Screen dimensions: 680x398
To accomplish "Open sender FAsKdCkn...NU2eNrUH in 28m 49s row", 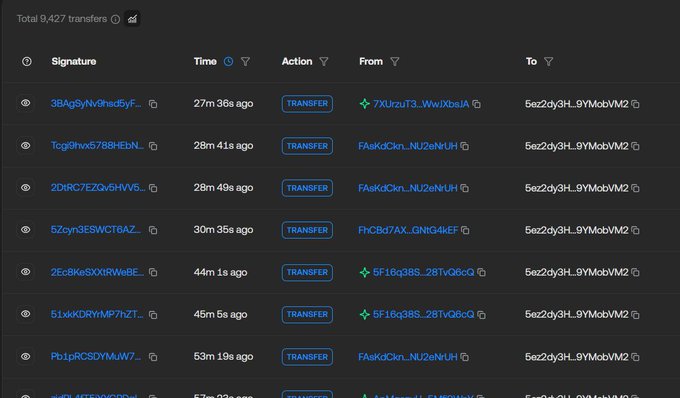I will click(408, 188).
